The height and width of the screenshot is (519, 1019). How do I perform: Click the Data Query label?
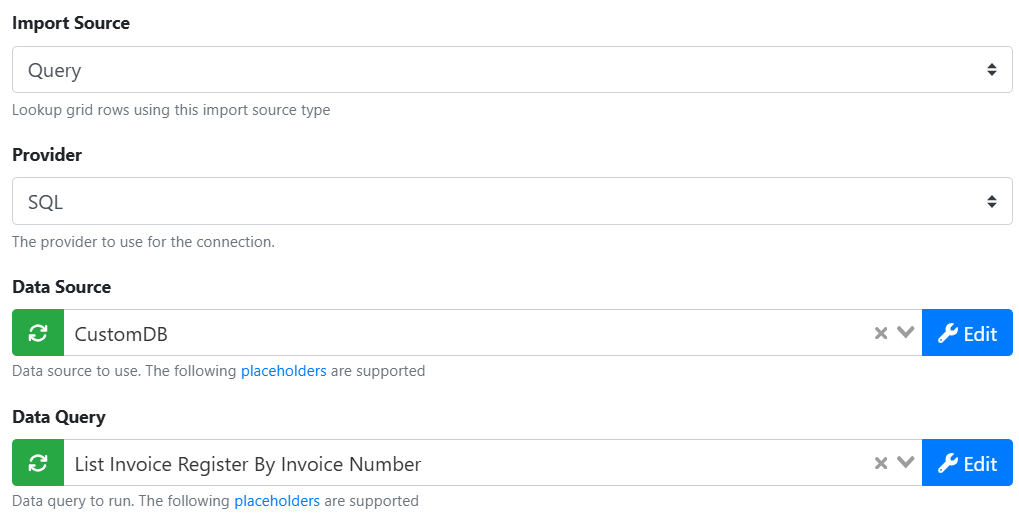[x=59, y=417]
